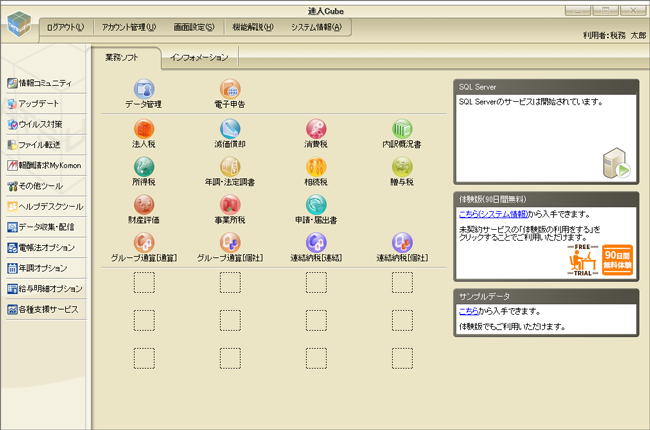Launch 内訳概況書 icon

coord(402,130)
